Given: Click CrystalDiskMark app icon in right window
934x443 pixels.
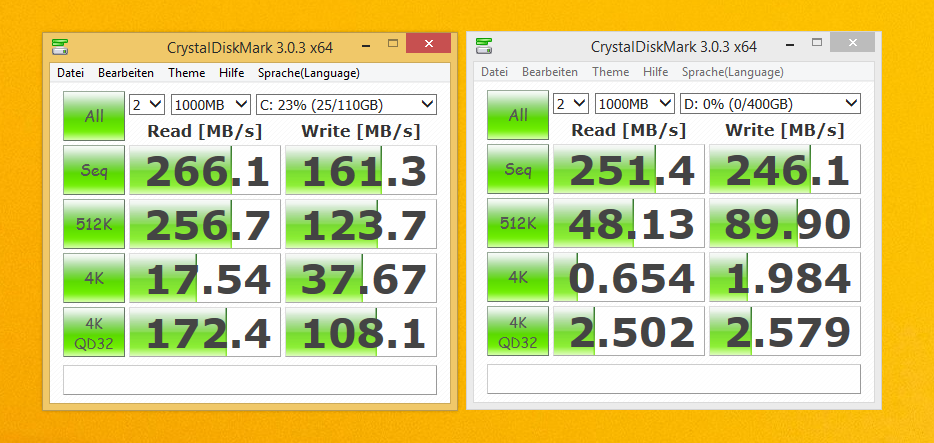Looking at the screenshot, I should 484,45.
